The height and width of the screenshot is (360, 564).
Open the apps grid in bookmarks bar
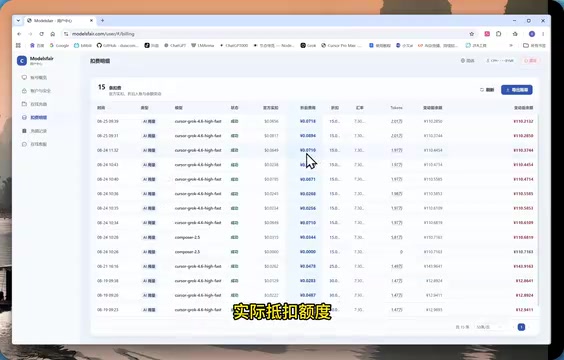(18, 45)
